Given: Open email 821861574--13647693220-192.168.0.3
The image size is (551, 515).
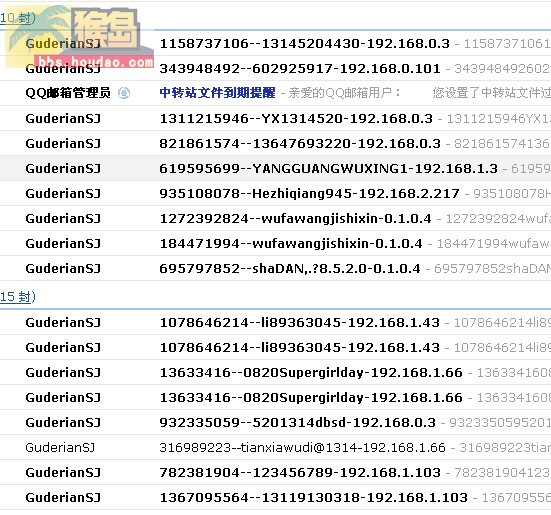Looking at the screenshot, I should [x=300, y=144].
